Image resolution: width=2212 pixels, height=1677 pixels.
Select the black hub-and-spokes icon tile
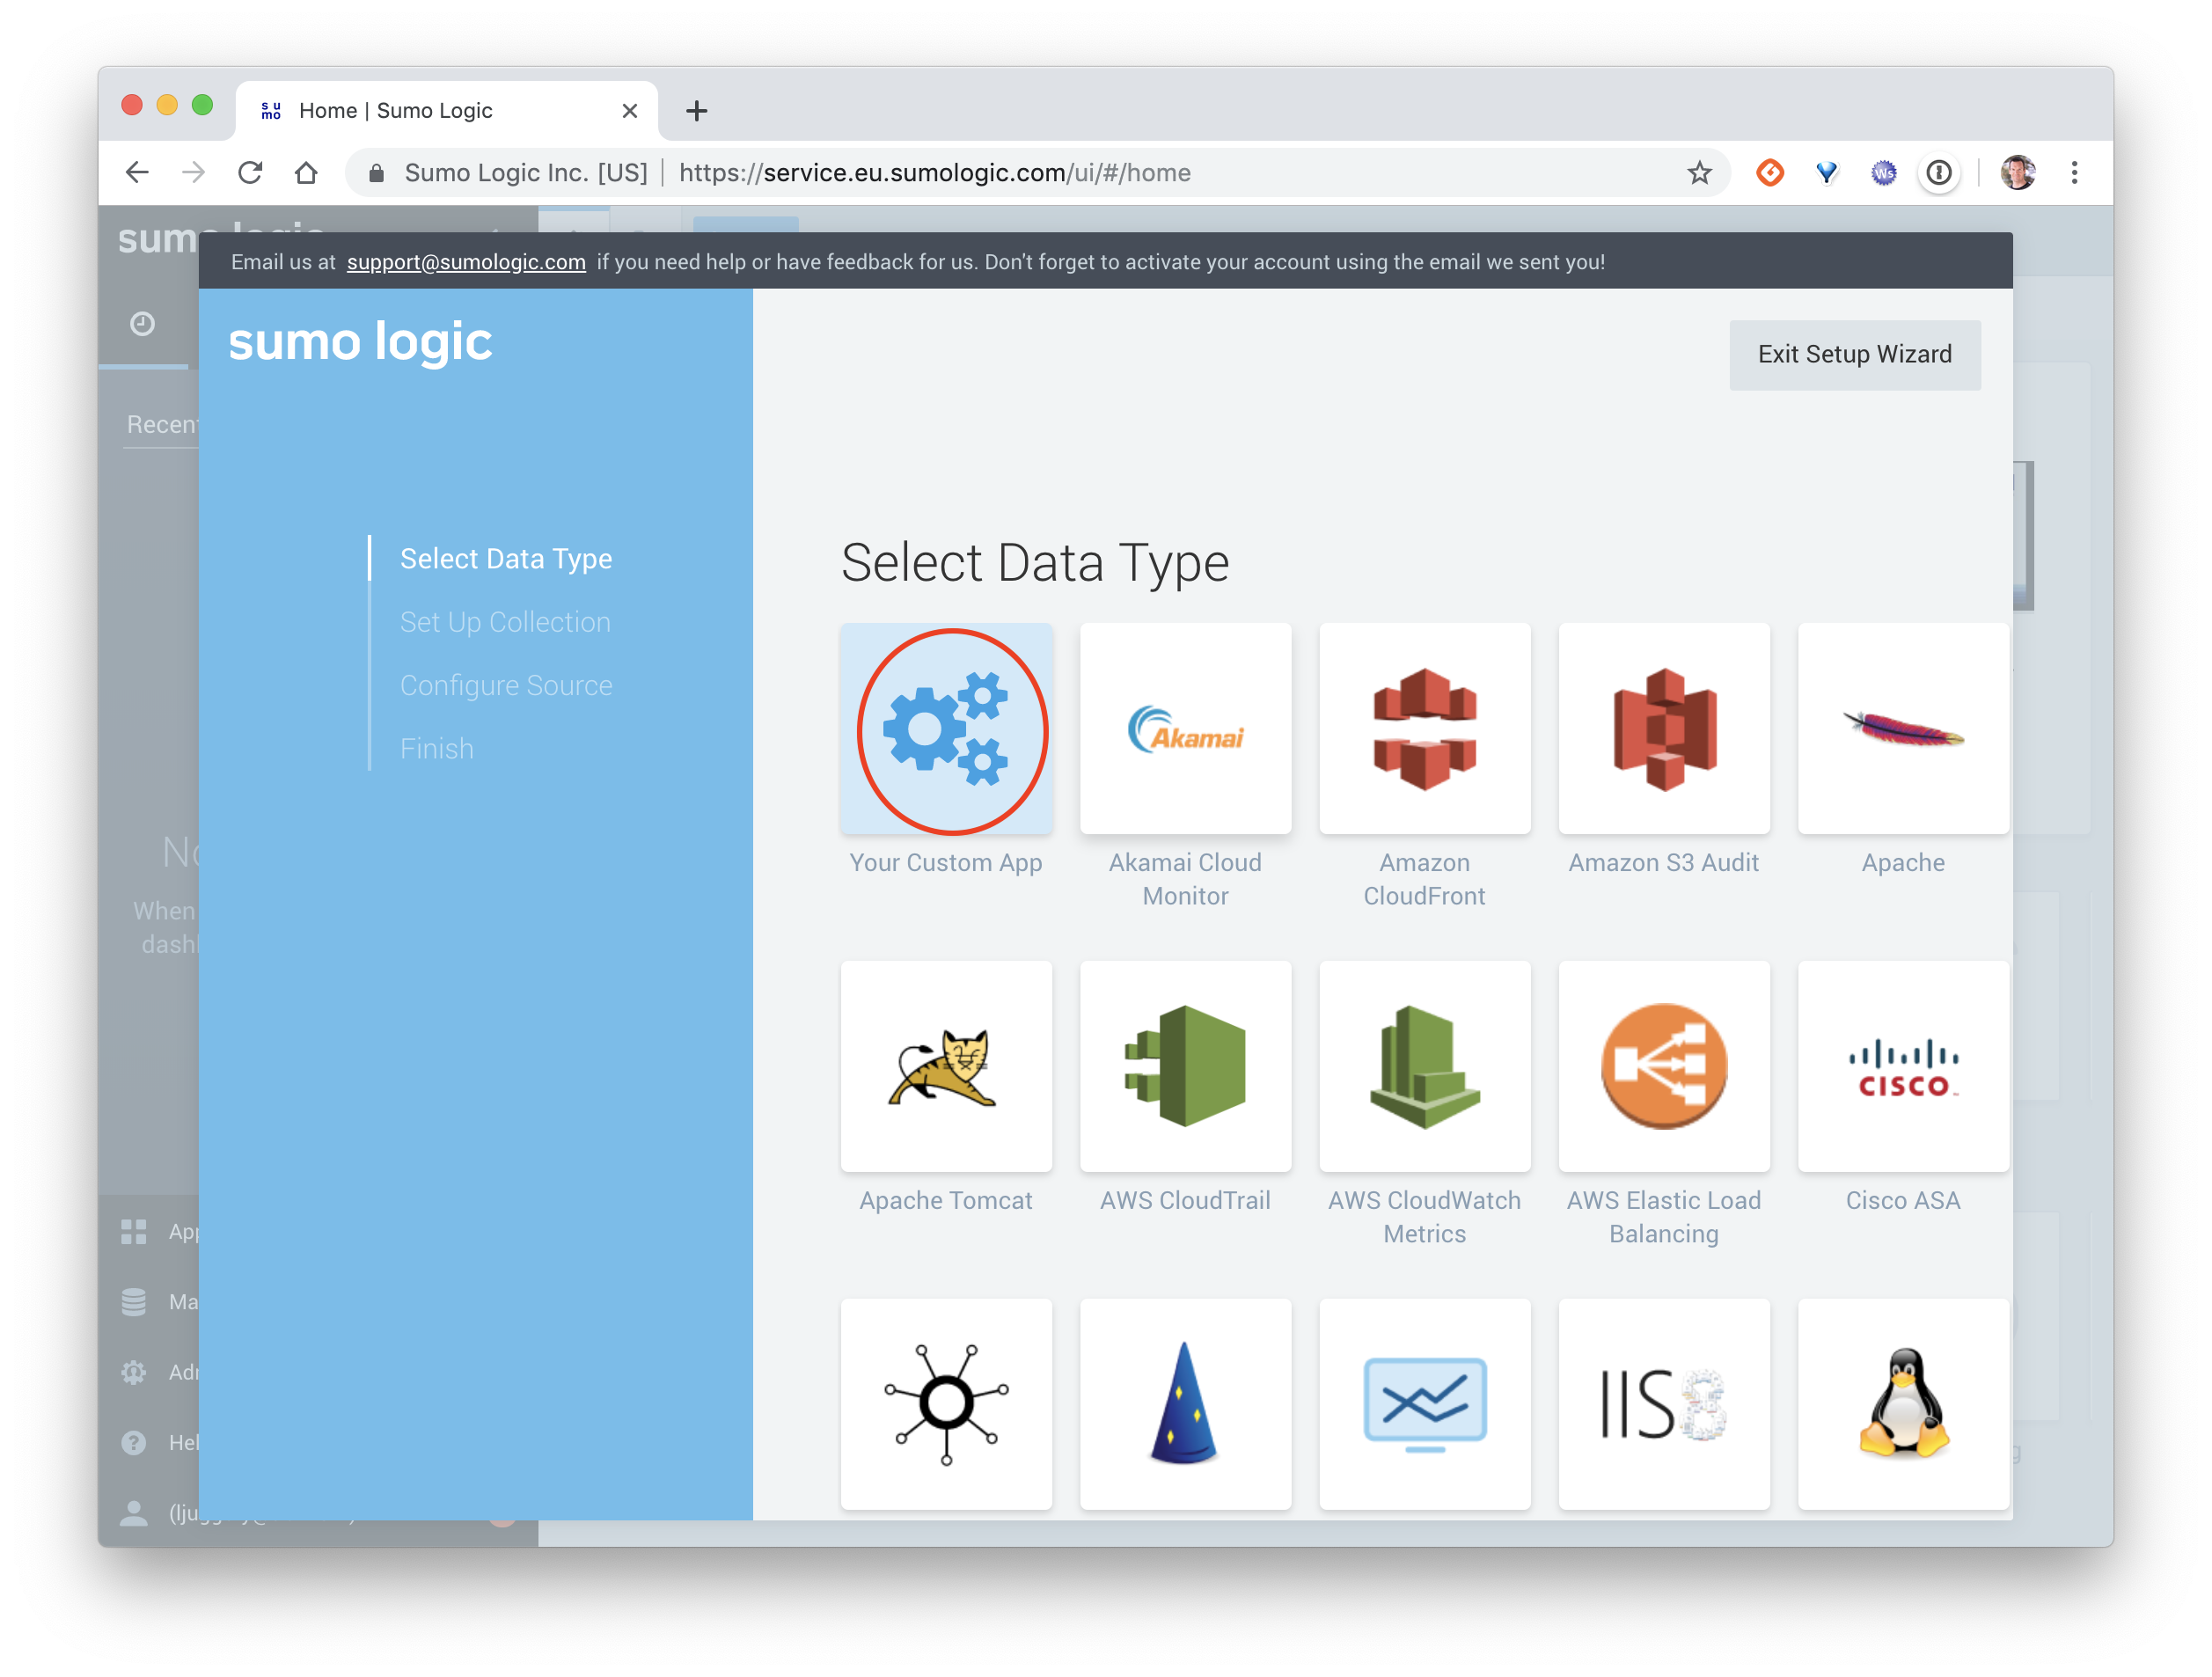[x=946, y=1404]
